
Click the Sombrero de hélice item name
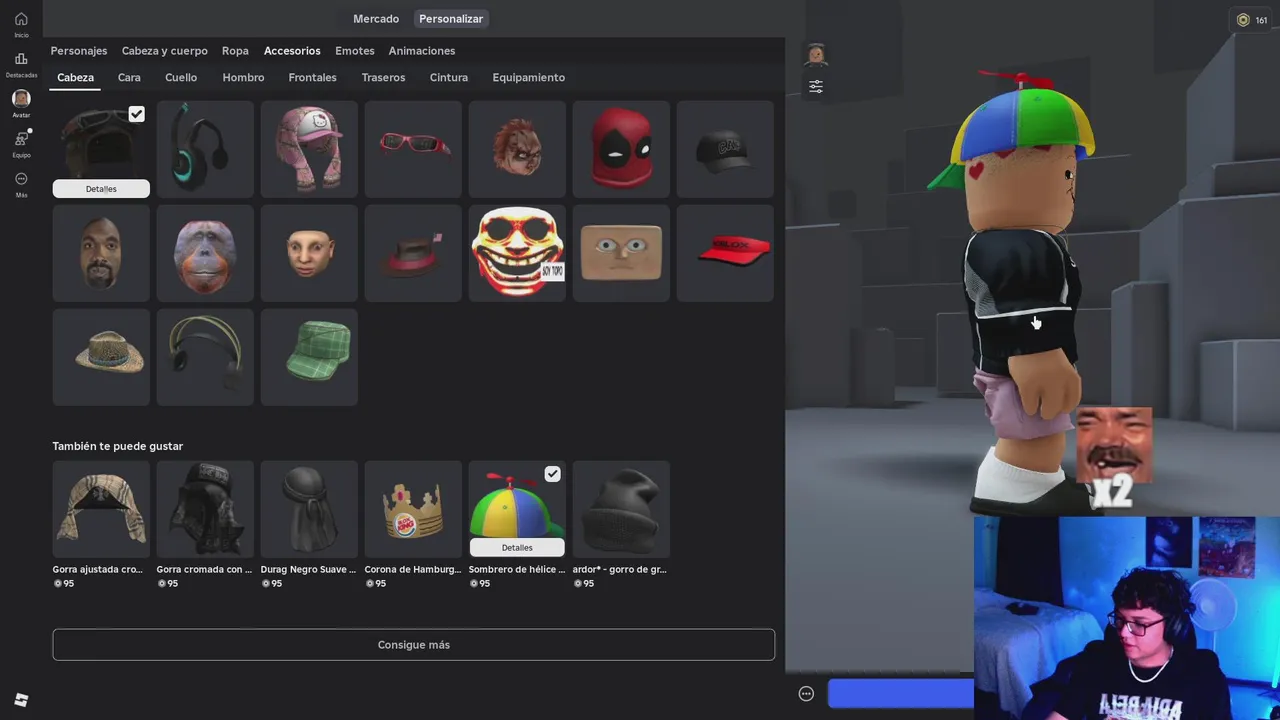(517, 569)
